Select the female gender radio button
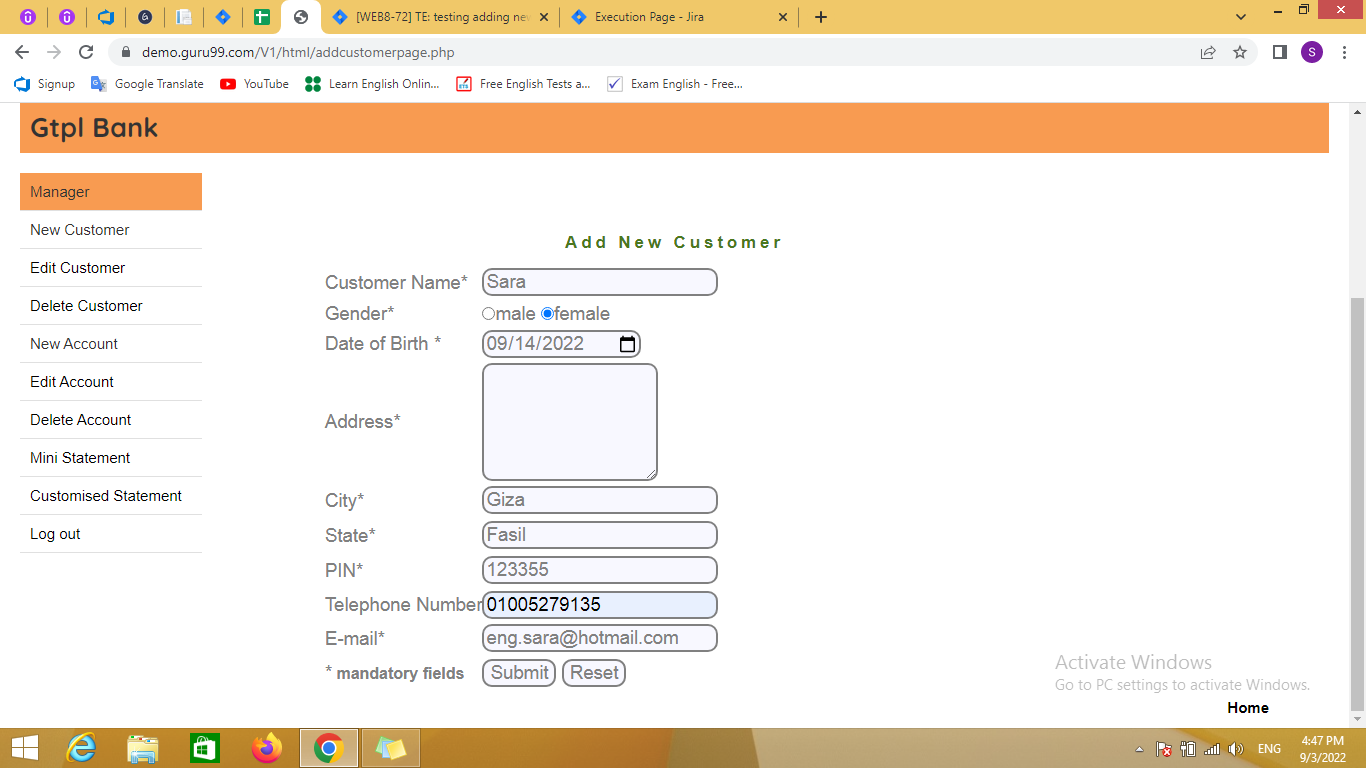The height and width of the screenshot is (768, 1366). [x=547, y=314]
